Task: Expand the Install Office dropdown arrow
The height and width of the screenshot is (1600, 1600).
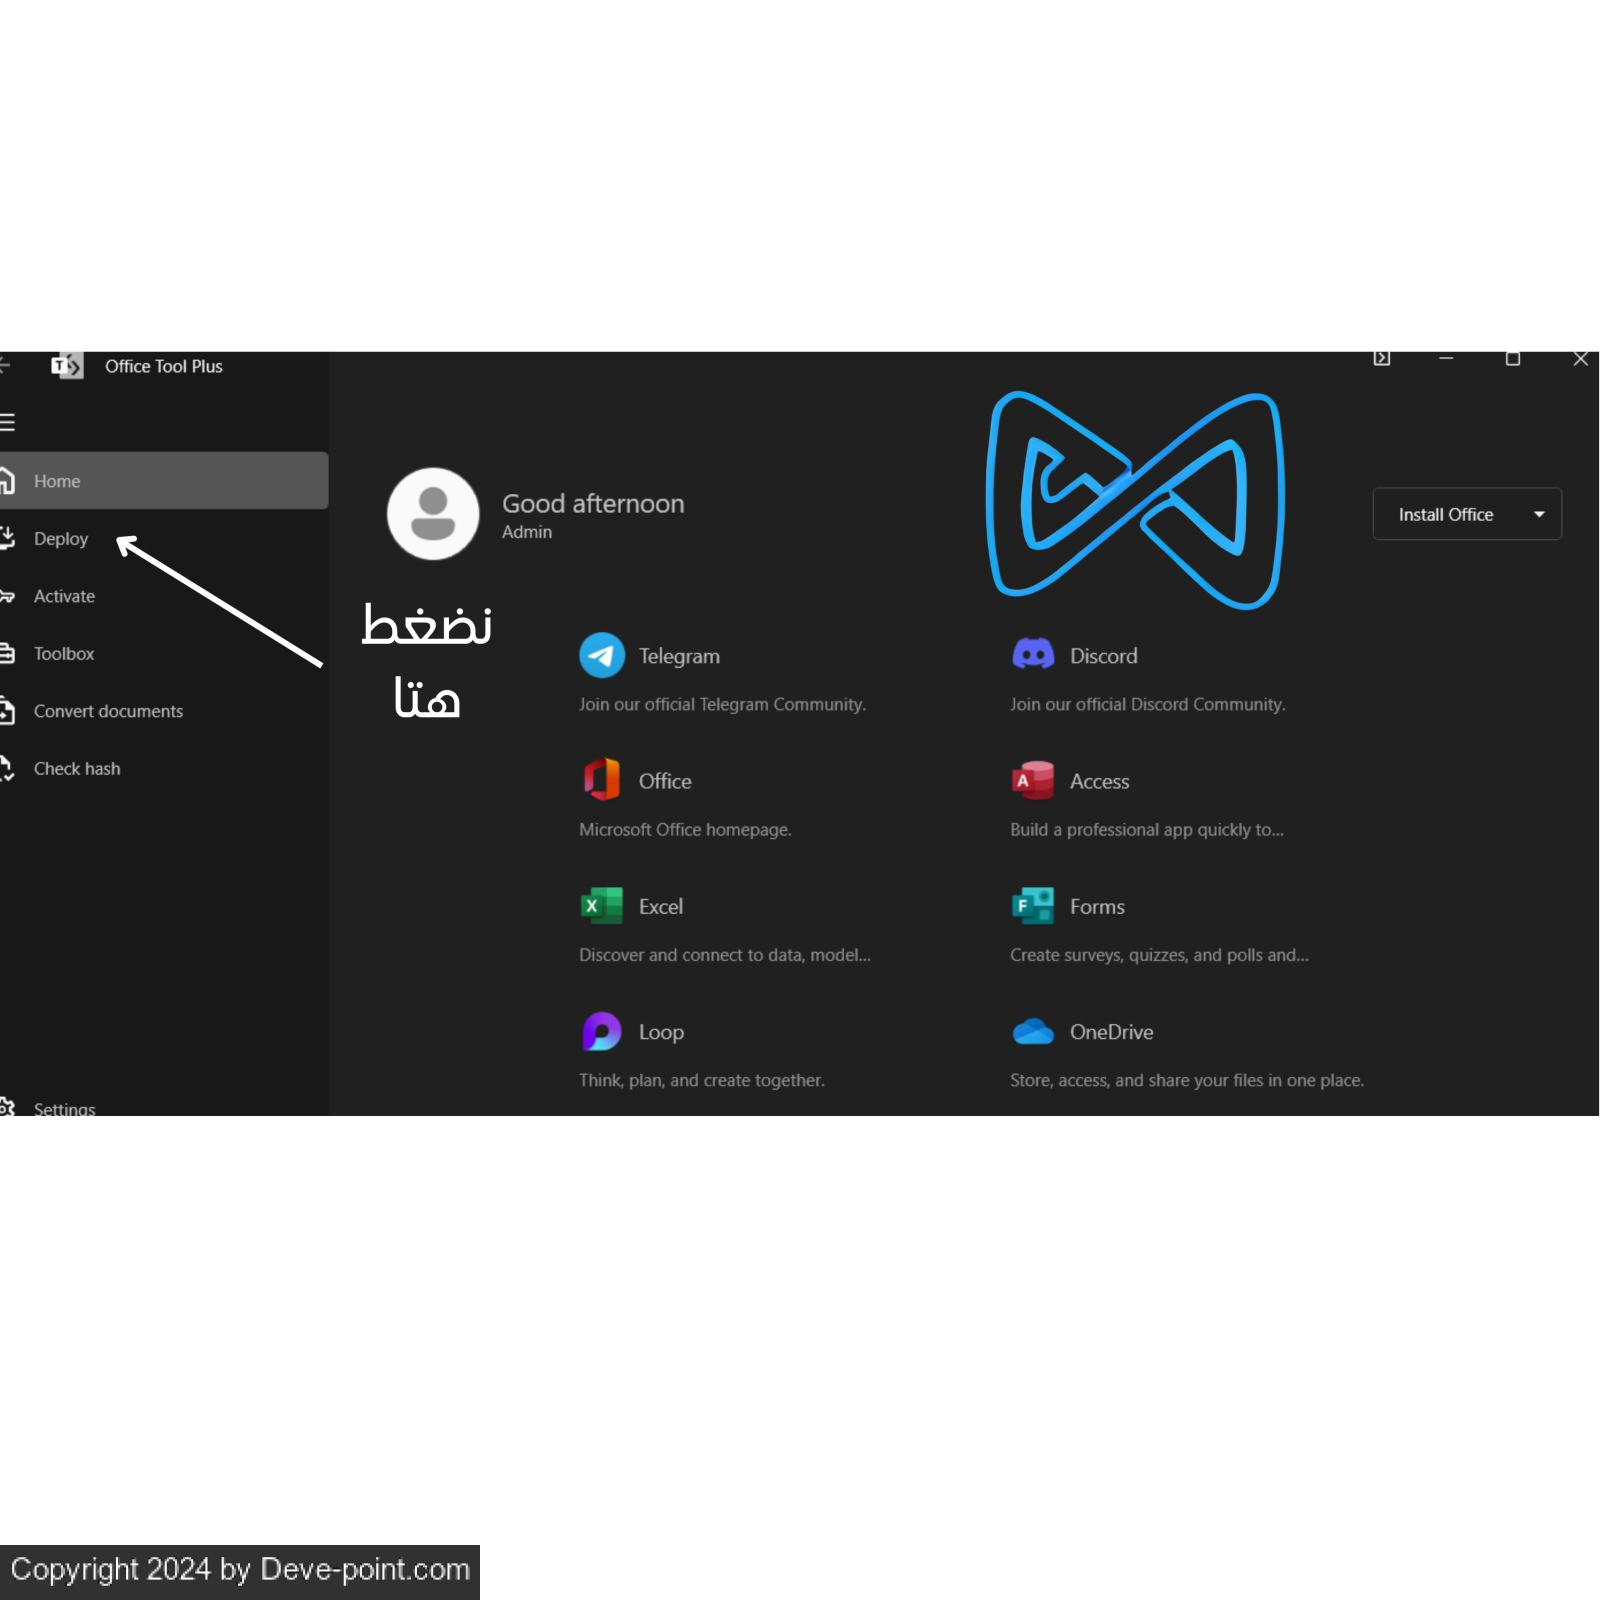Action: pos(1539,514)
